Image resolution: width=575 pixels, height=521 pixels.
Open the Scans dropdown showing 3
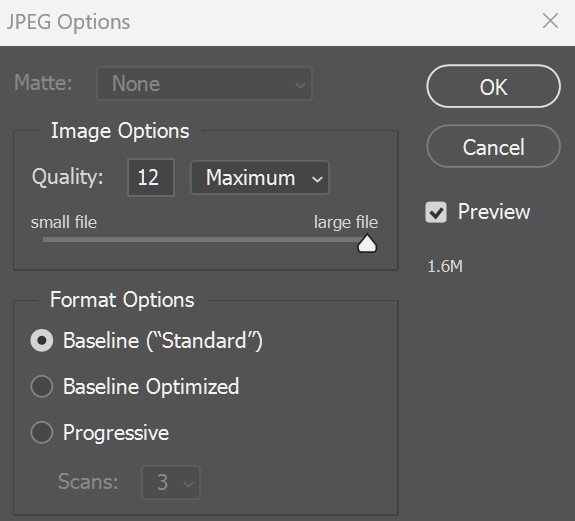pyautogui.click(x=171, y=482)
